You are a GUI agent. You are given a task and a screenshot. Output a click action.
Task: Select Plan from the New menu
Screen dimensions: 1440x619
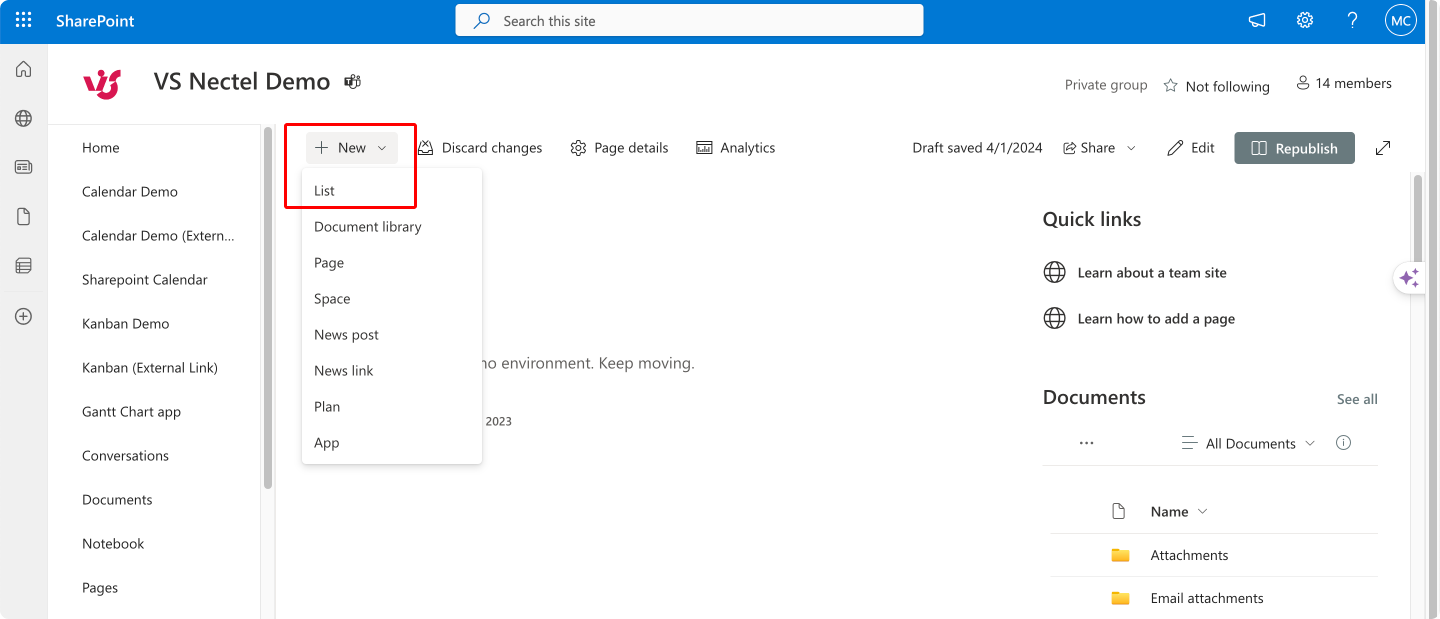392,406
